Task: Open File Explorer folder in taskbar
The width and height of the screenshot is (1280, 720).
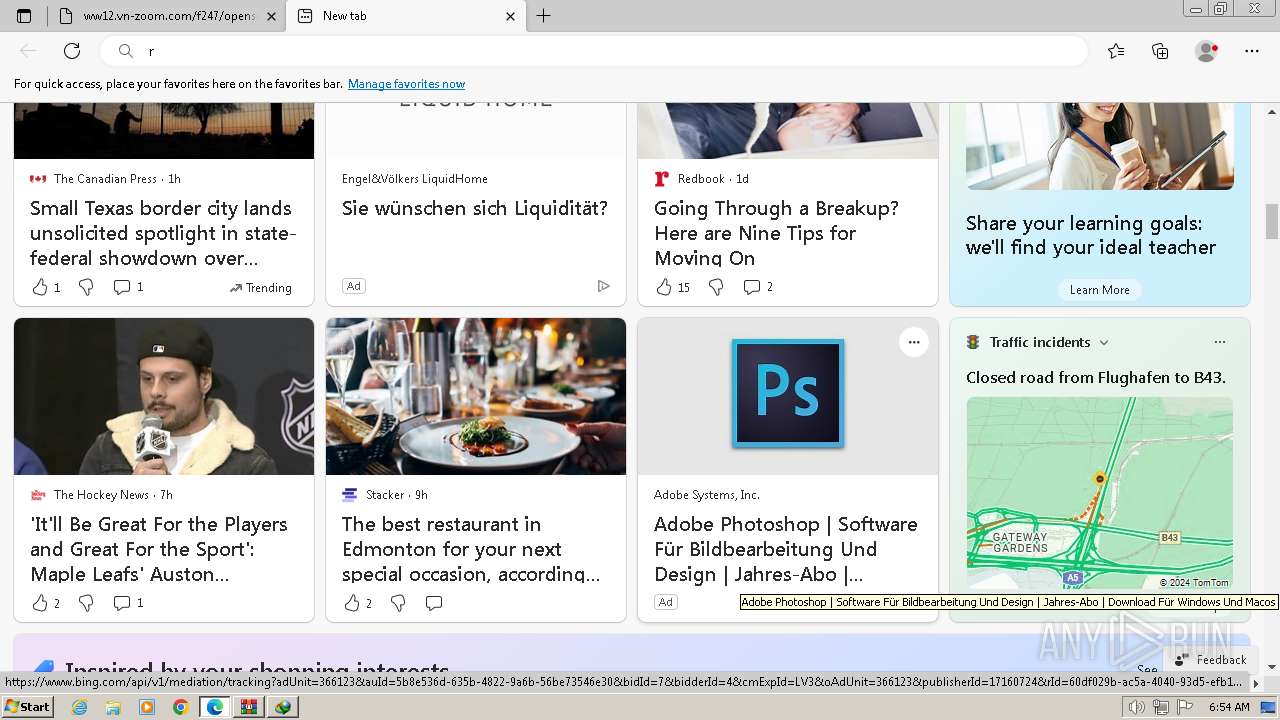Action: tap(113, 707)
